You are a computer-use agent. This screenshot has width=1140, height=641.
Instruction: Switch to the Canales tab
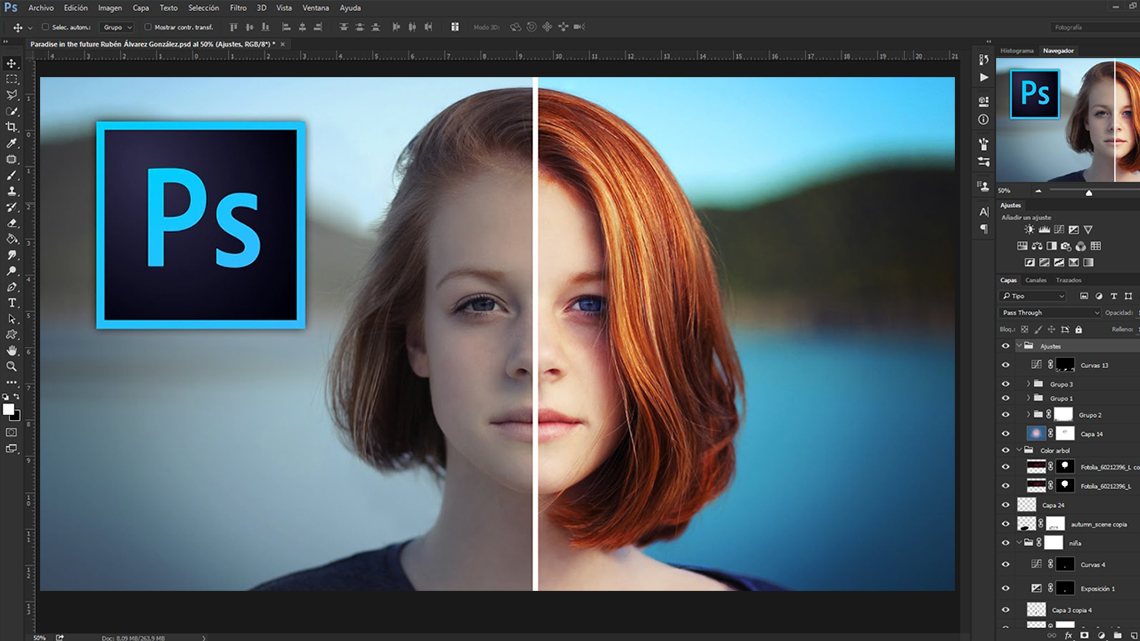(1036, 281)
